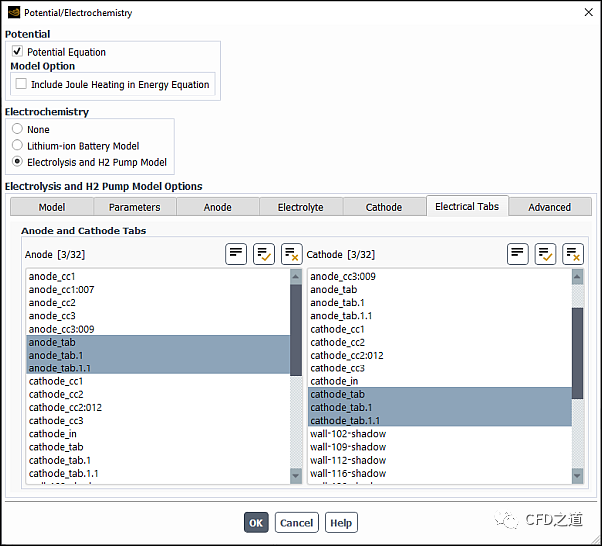Select cathode_in in the Anode list

pyautogui.click(x=53, y=434)
